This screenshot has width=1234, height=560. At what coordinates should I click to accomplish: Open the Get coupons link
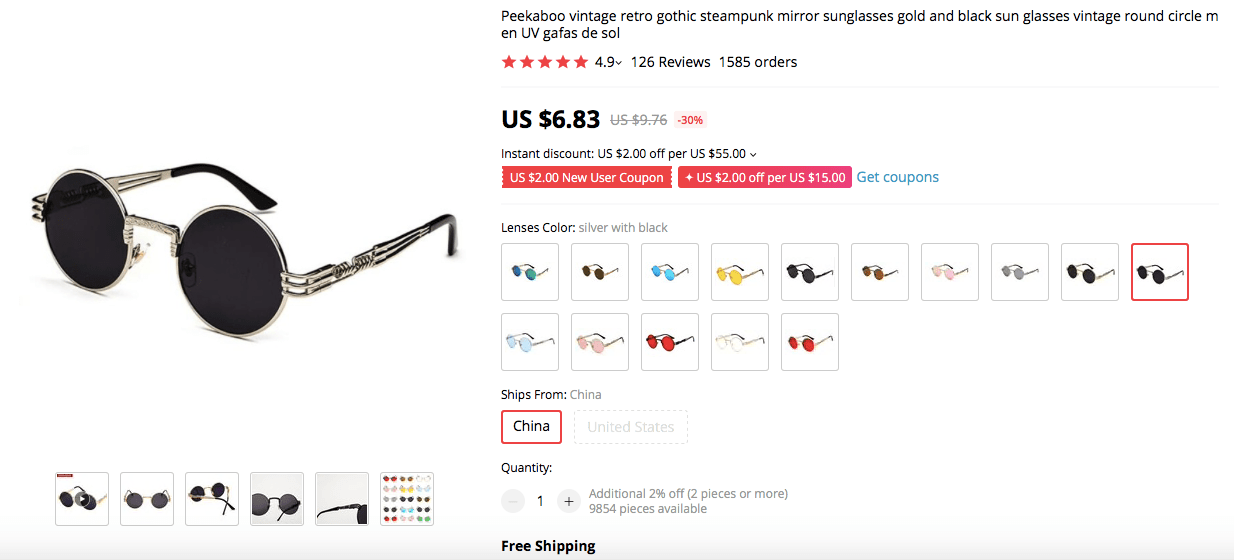[897, 177]
